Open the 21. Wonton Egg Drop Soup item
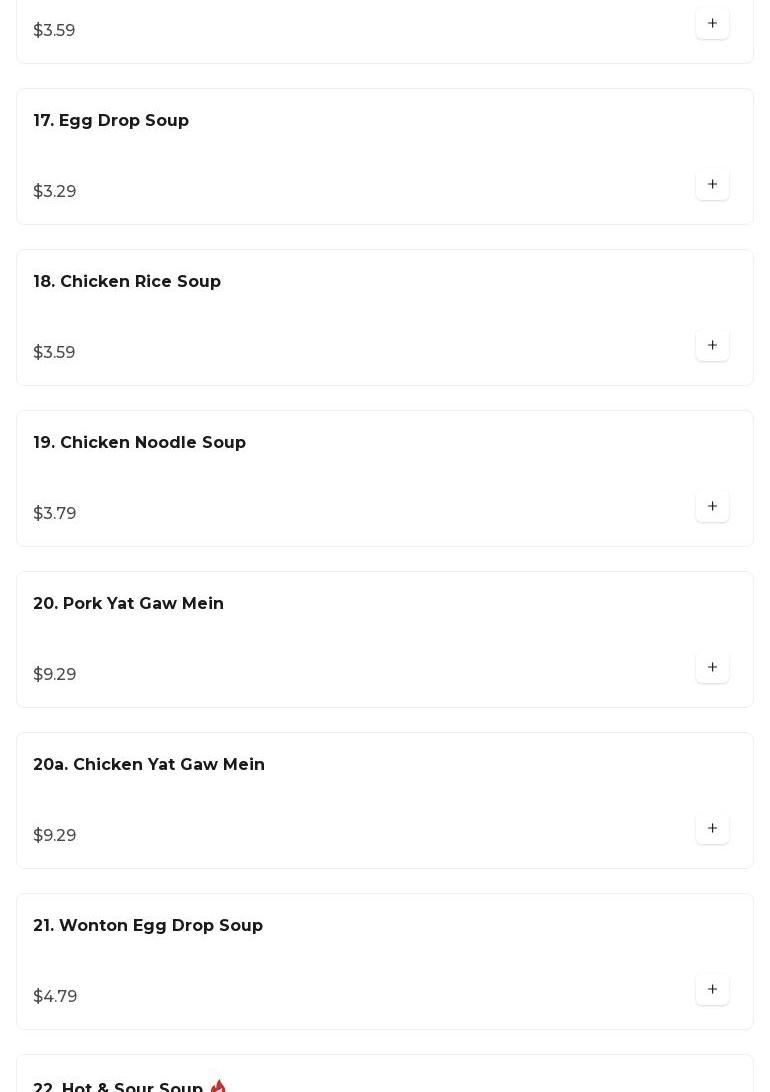Viewport: 770px width, 1092px height. (148, 926)
